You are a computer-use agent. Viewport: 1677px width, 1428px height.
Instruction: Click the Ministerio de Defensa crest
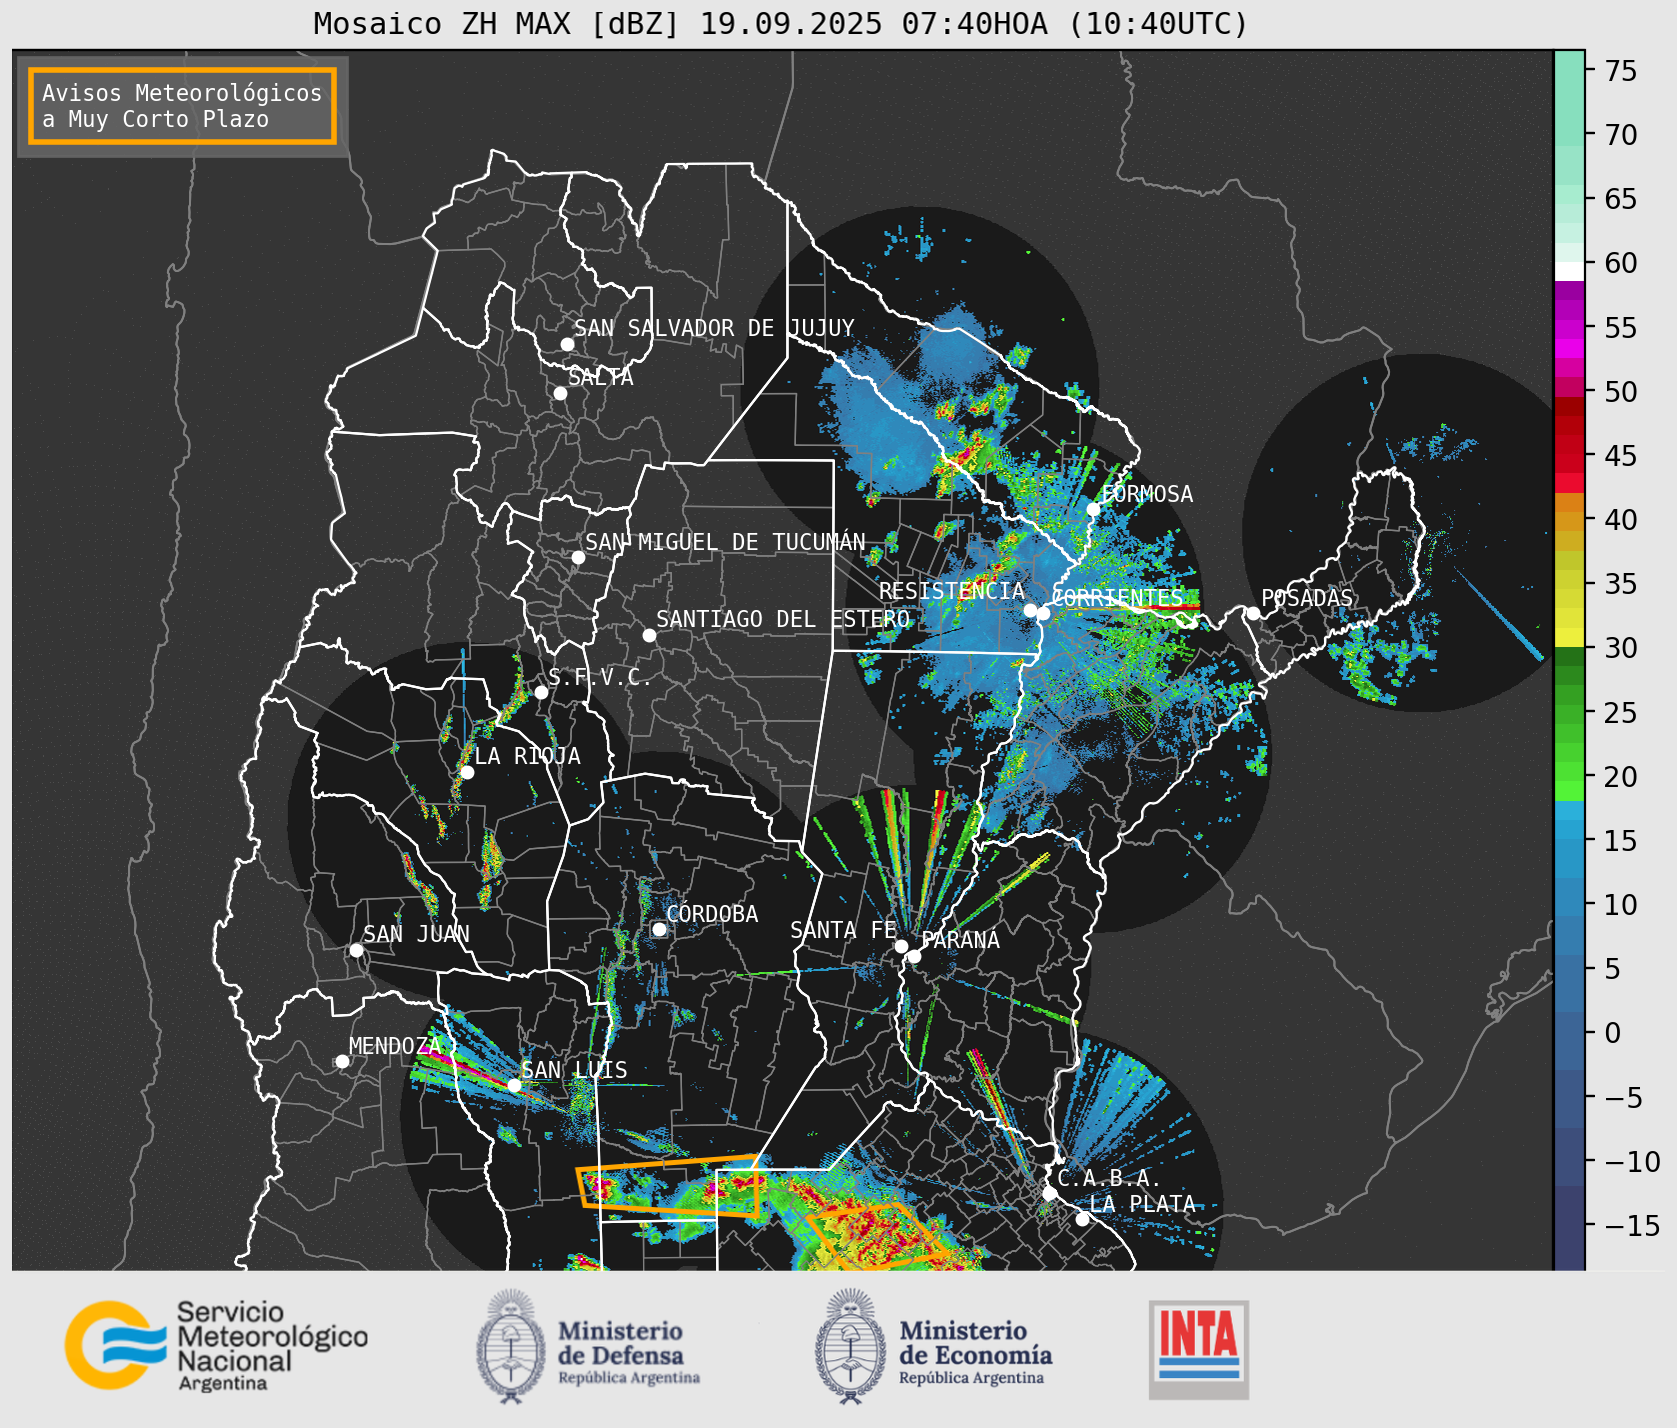(x=512, y=1346)
